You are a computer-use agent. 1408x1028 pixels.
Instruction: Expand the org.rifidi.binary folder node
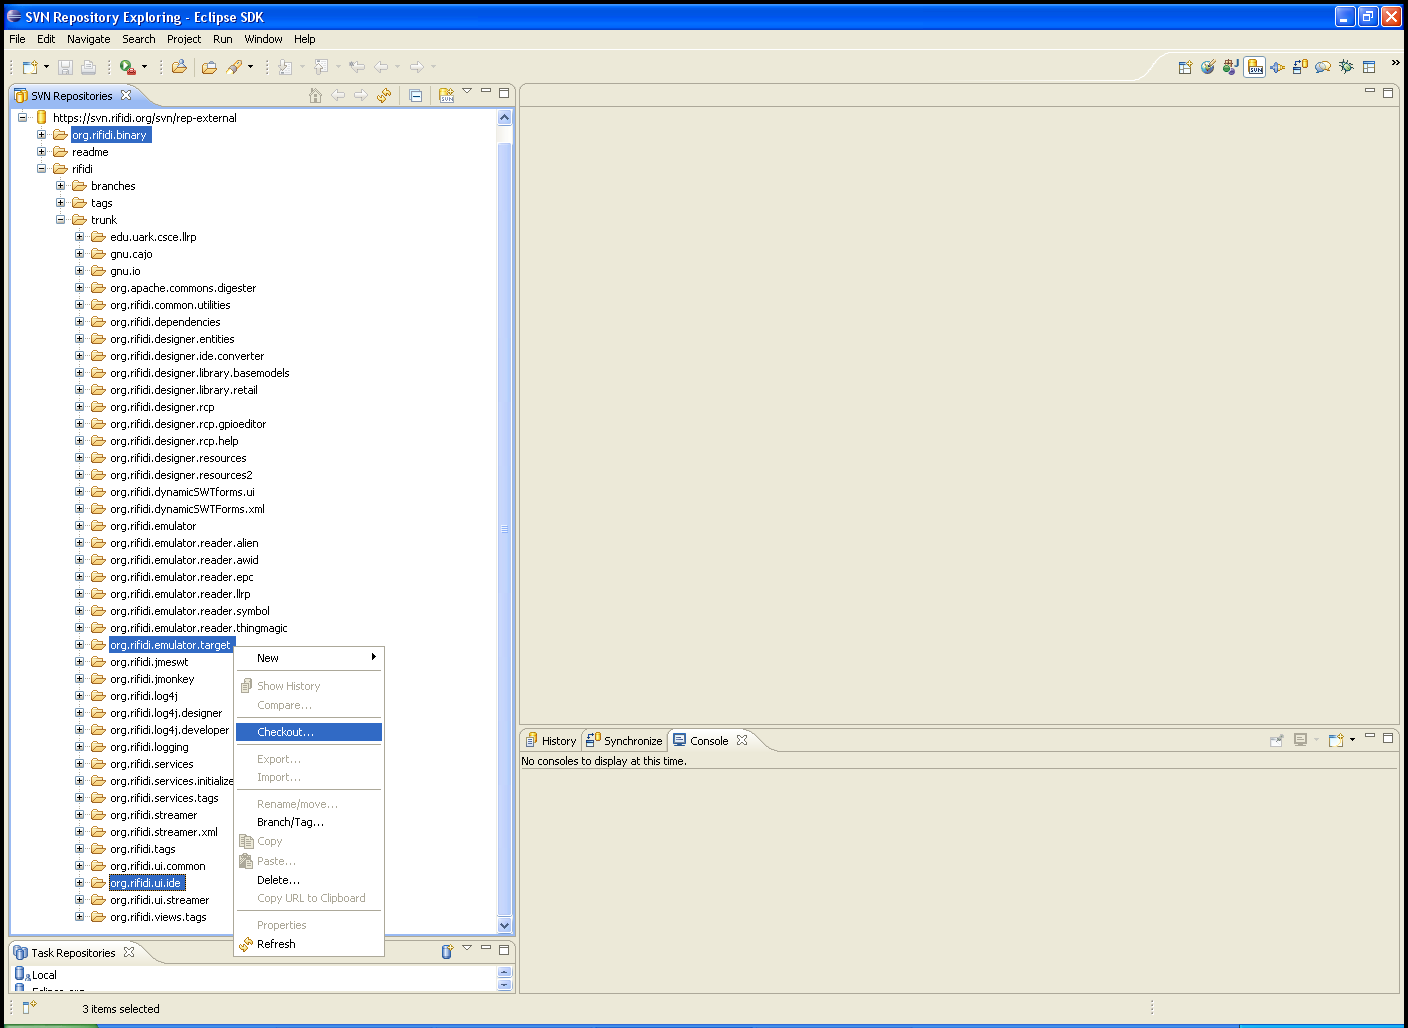pyautogui.click(x=41, y=134)
